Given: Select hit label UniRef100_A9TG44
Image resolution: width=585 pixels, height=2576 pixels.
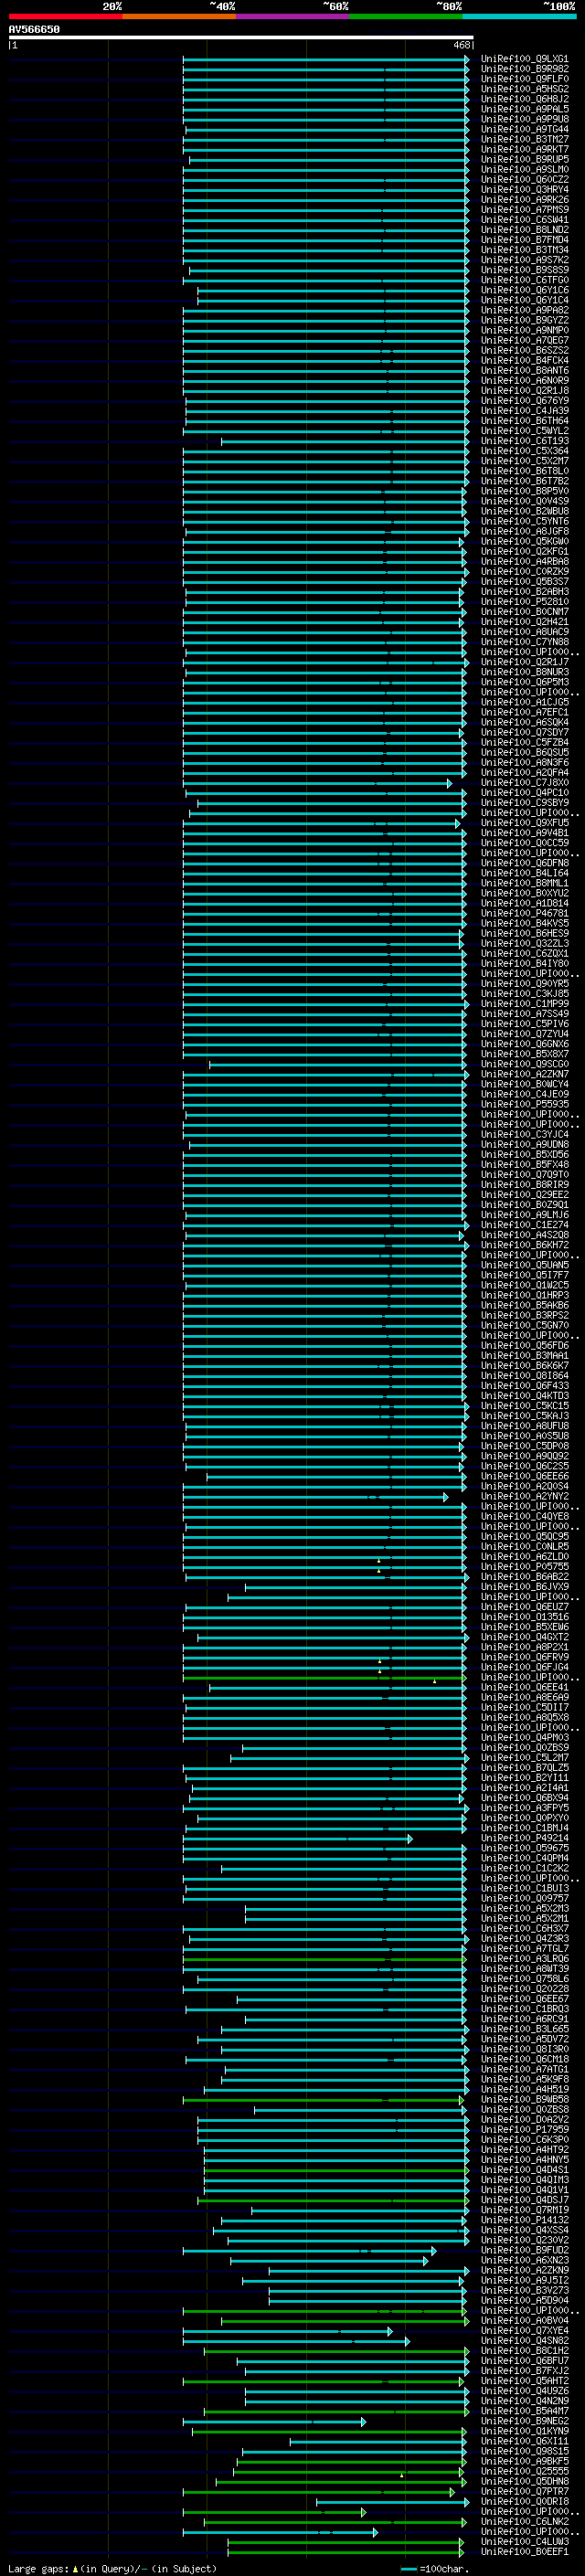Looking at the screenshot, I should click(x=525, y=129).
